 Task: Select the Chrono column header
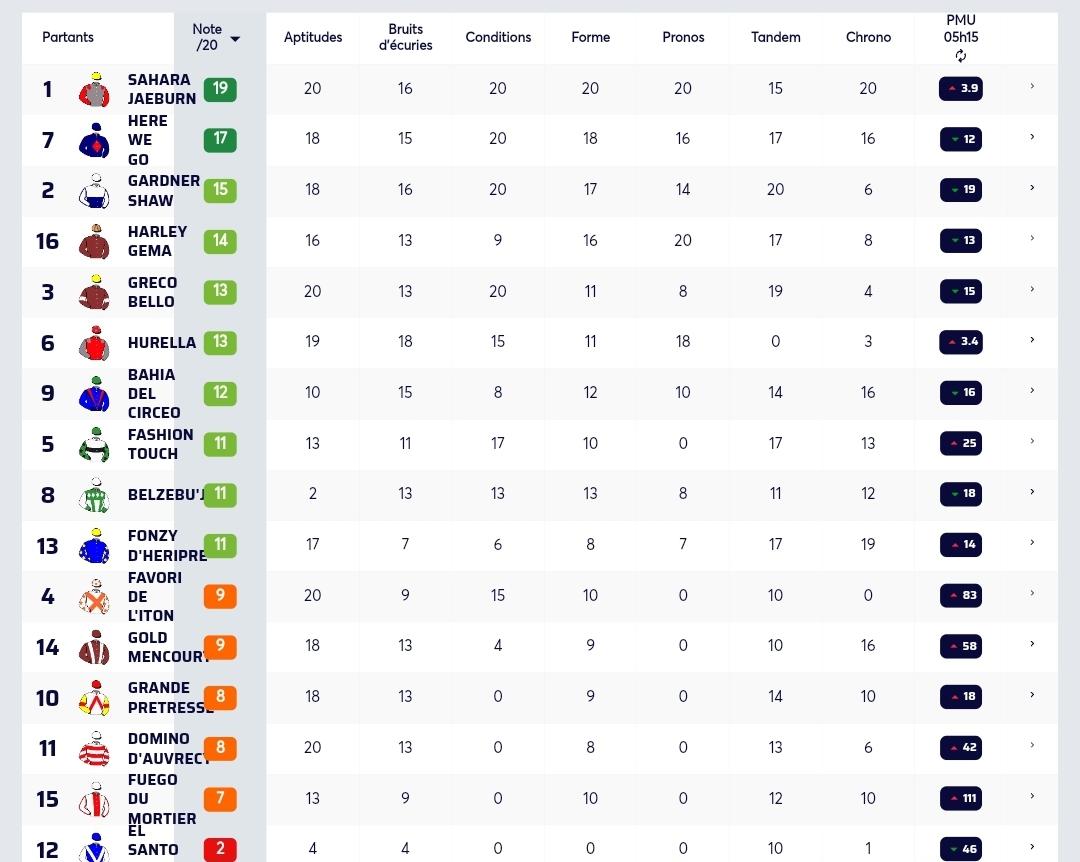[868, 37]
